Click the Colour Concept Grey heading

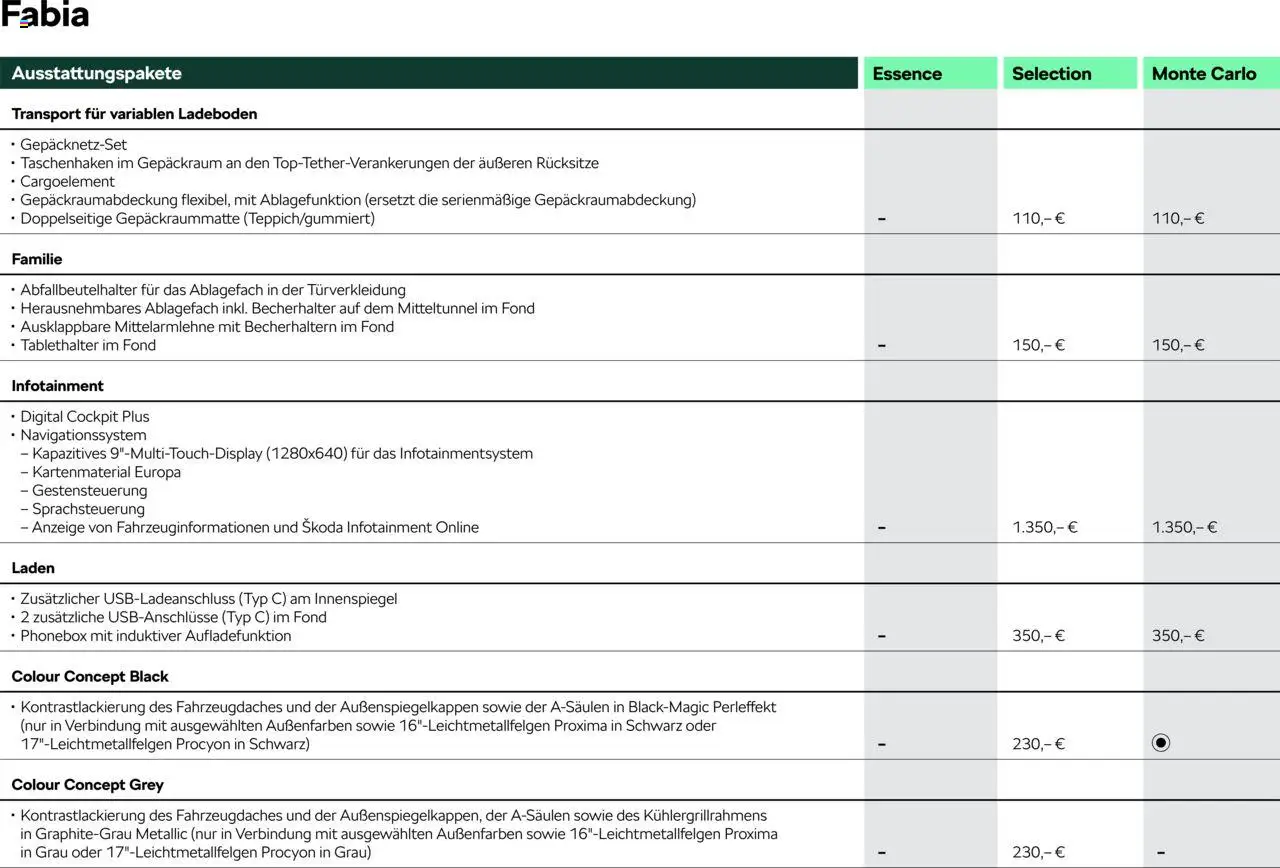(x=88, y=785)
